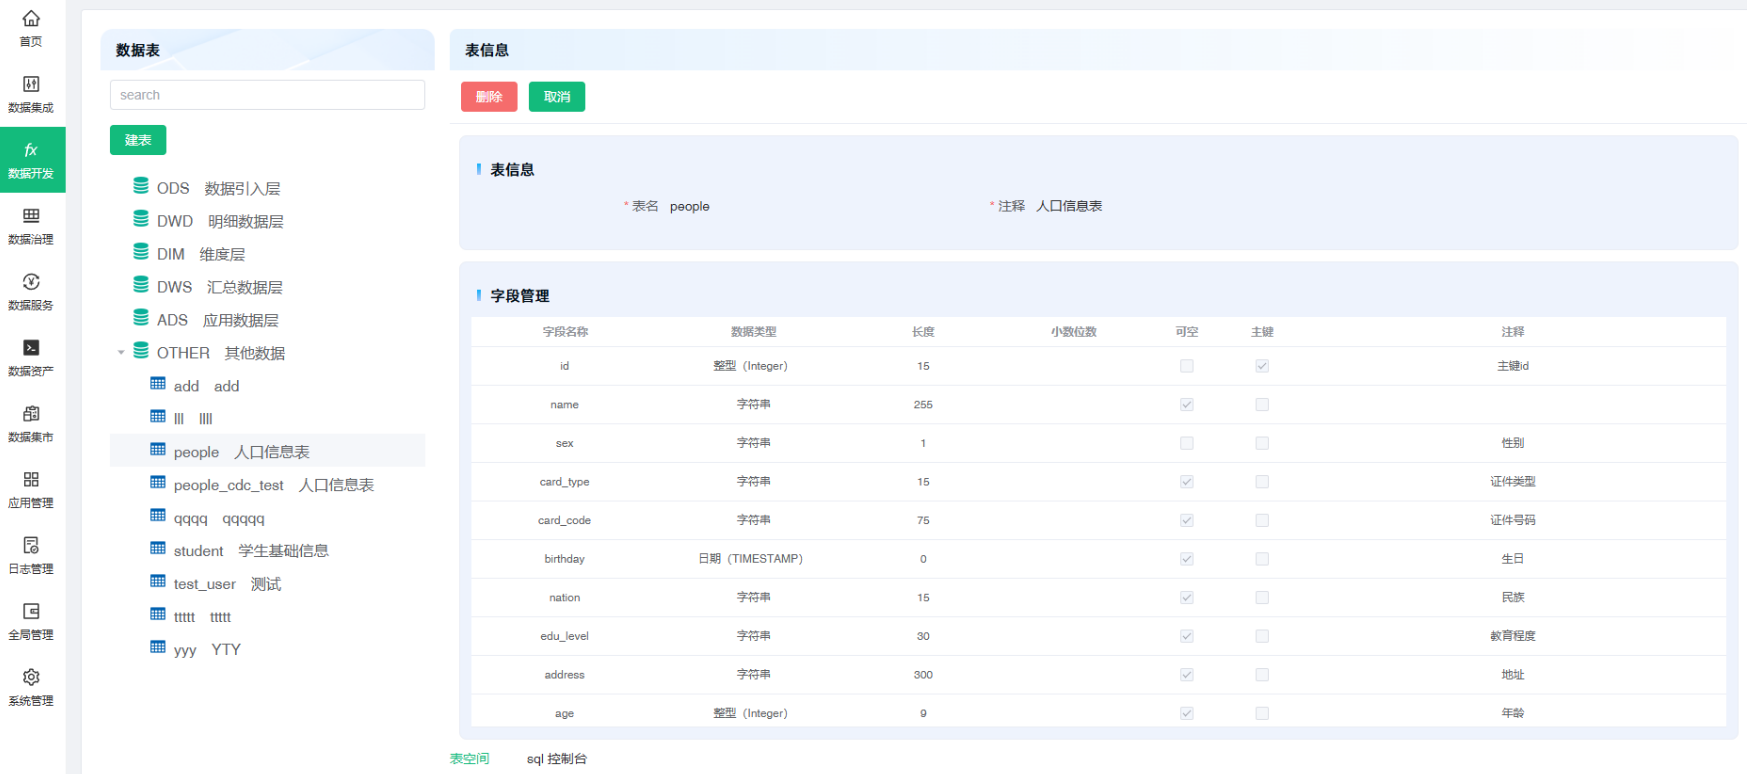Open 数据集成 data integration icon
Screen dimensions: 1747x774
tap(31, 85)
